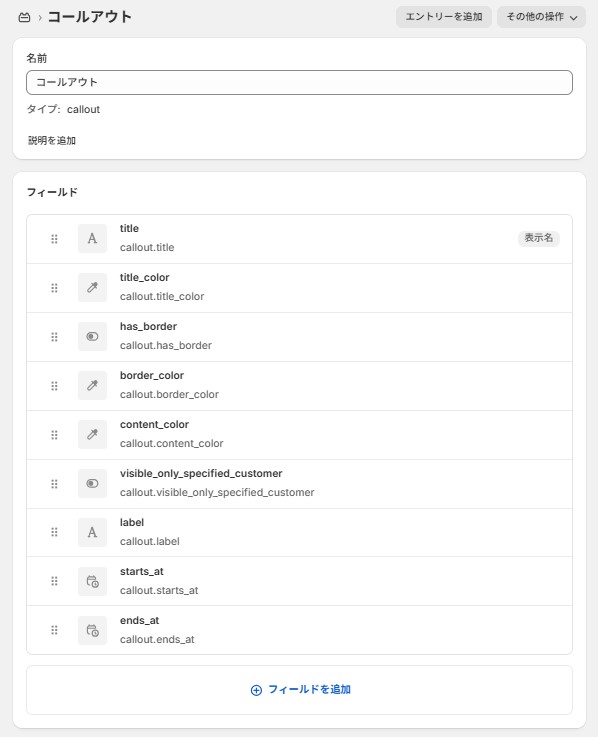Click the エントリーを追加 button
This screenshot has width=598, height=737.
(x=444, y=17)
